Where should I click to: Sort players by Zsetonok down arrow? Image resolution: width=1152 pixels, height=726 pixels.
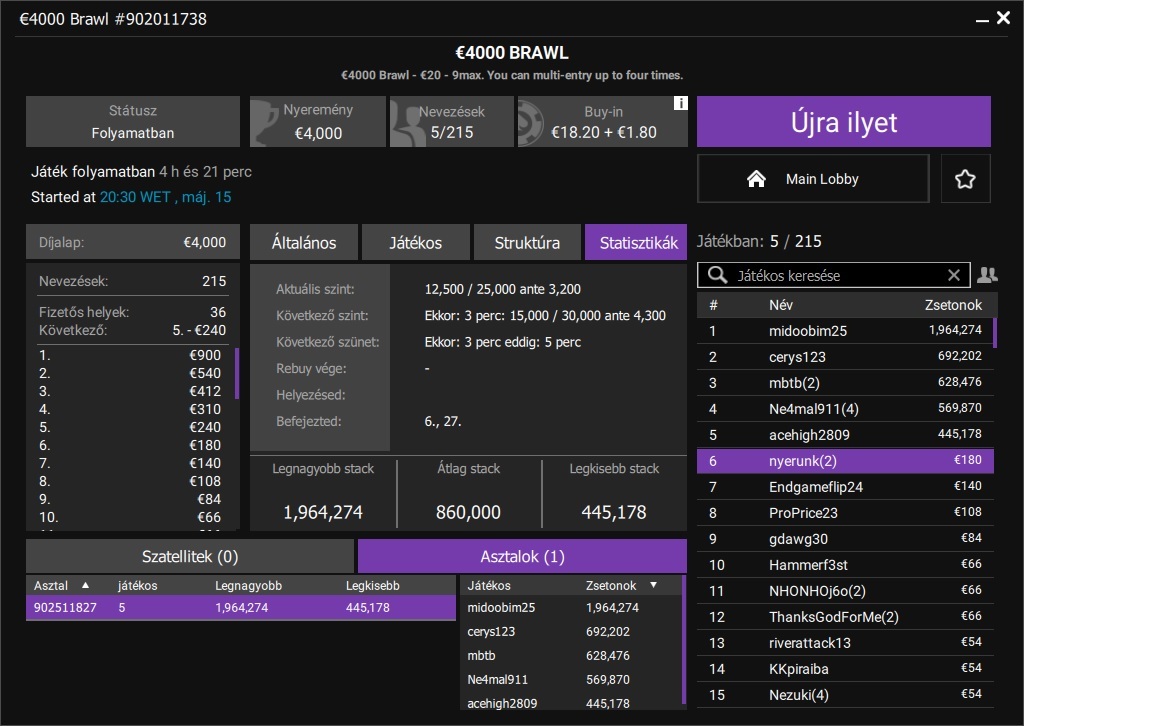click(653, 585)
